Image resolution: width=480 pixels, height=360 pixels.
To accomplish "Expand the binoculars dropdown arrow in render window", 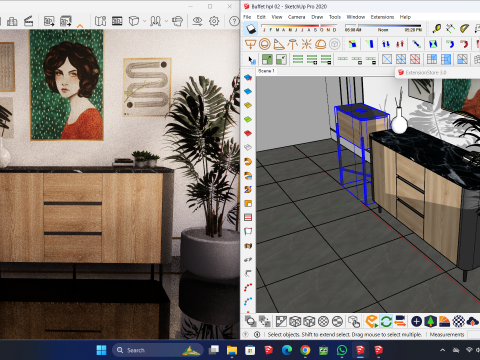I will (166, 21).
